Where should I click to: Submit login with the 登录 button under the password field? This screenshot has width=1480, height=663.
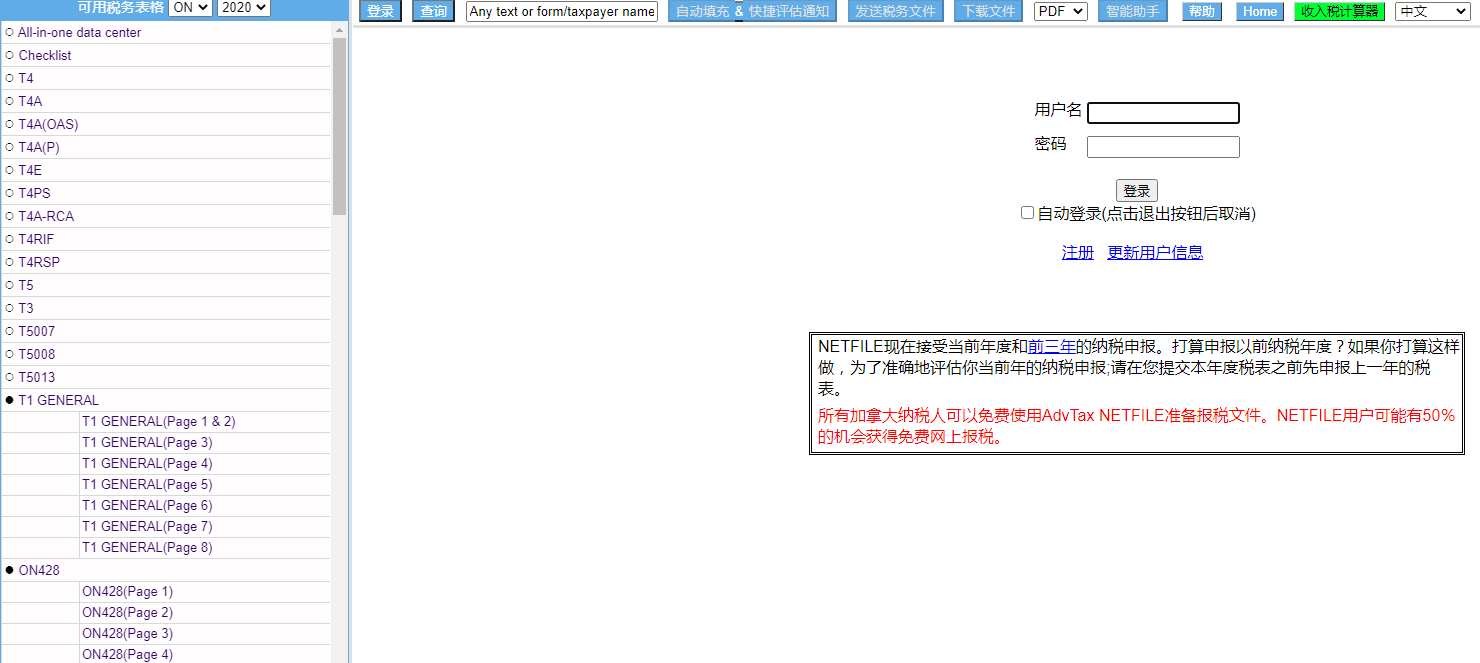(x=1136, y=191)
